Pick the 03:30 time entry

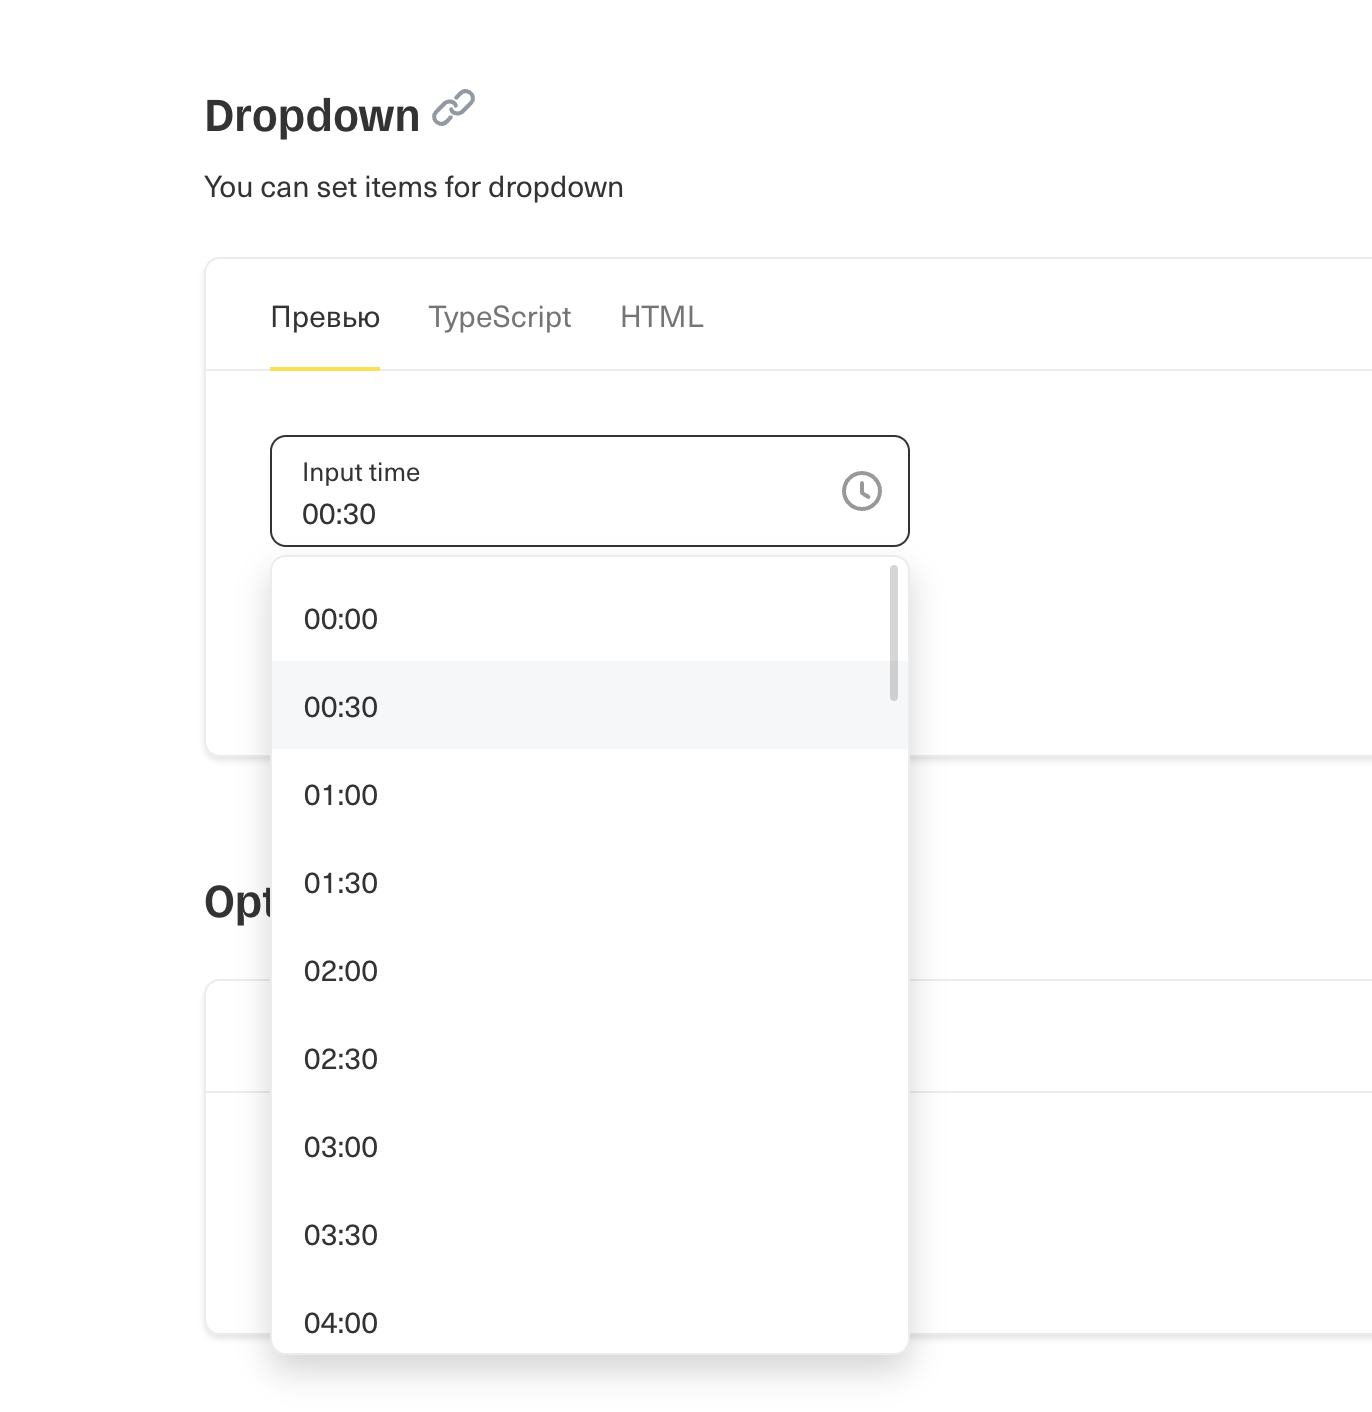click(341, 1235)
